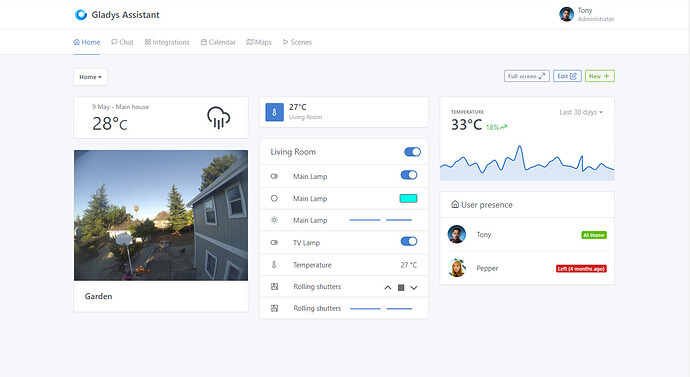Click the Garden camera image
Image resolution: width=690 pixels, height=377 pixels.
pyautogui.click(x=161, y=215)
